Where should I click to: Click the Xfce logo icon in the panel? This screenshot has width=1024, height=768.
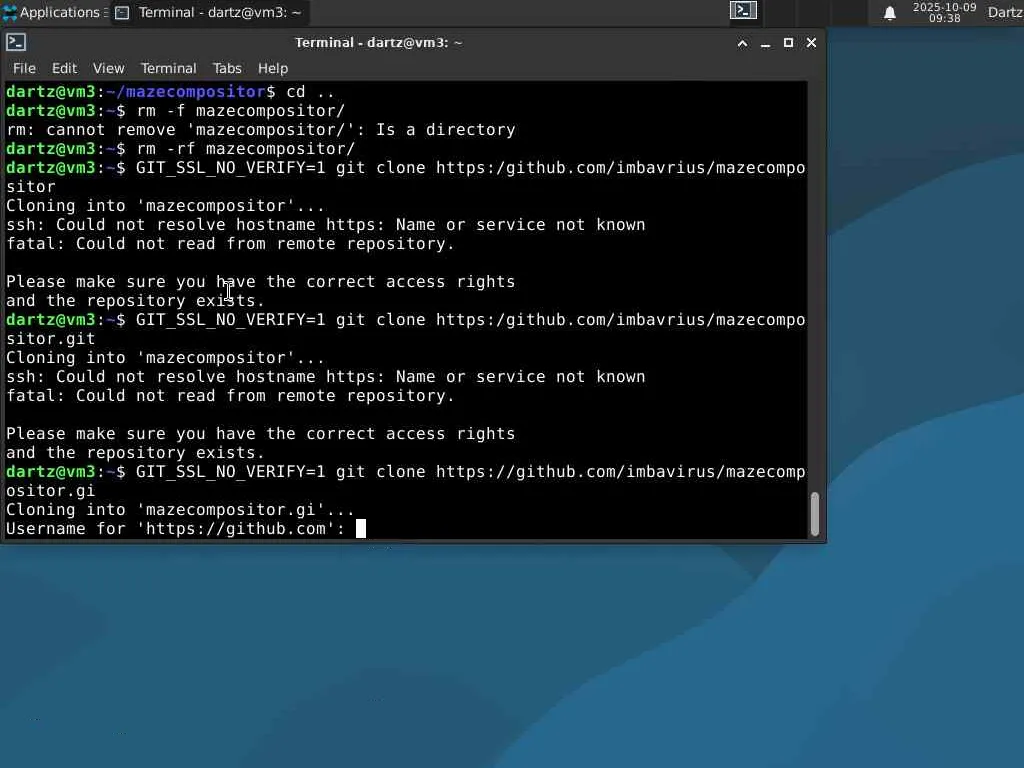tap(10, 12)
